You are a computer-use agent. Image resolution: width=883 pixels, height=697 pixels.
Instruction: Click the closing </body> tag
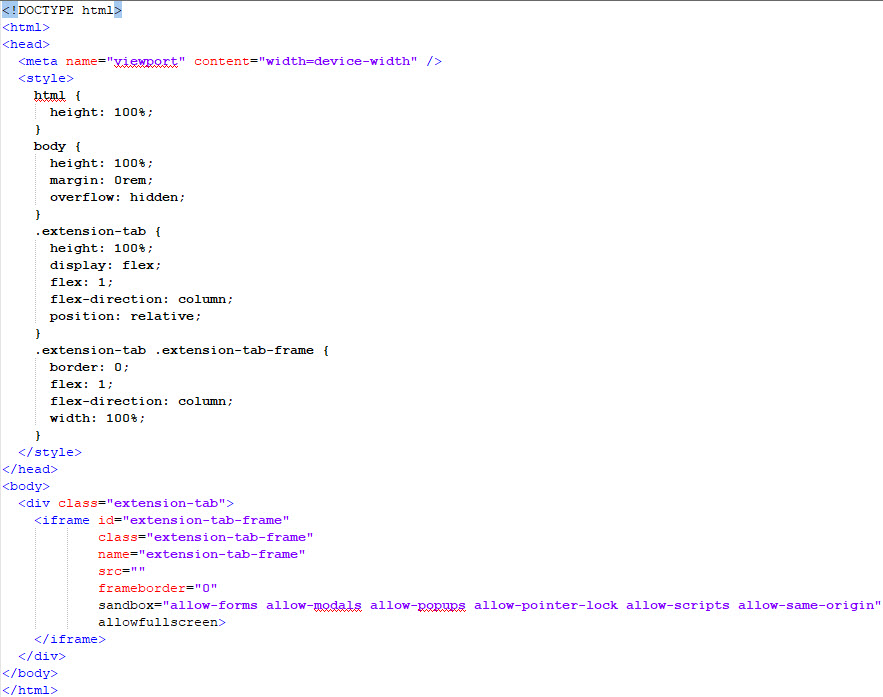[x=30, y=673]
